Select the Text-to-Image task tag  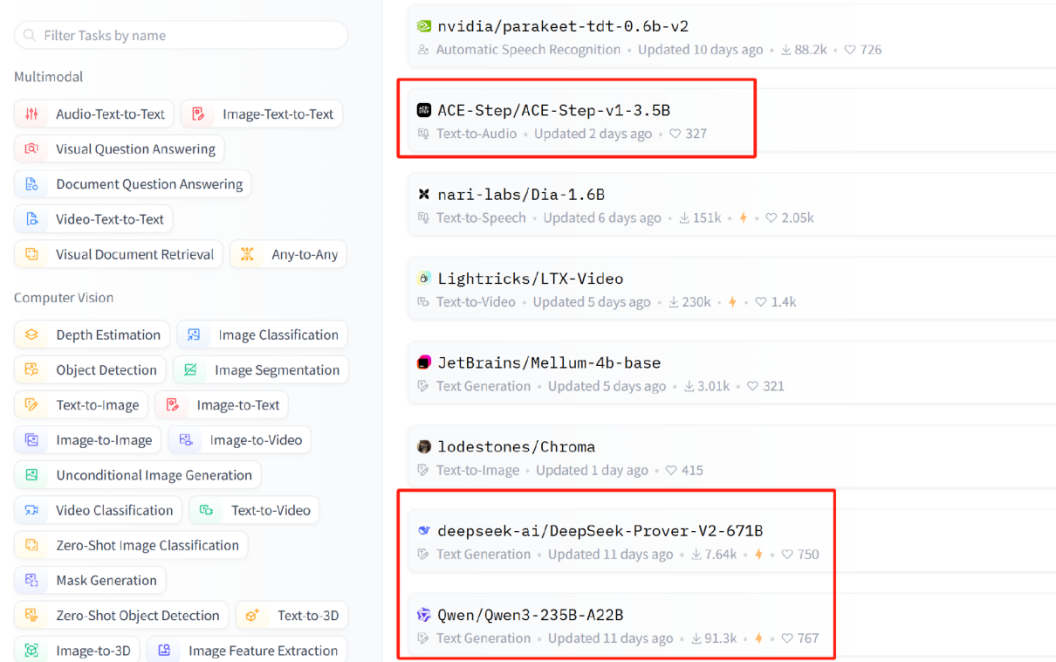[x=81, y=405]
